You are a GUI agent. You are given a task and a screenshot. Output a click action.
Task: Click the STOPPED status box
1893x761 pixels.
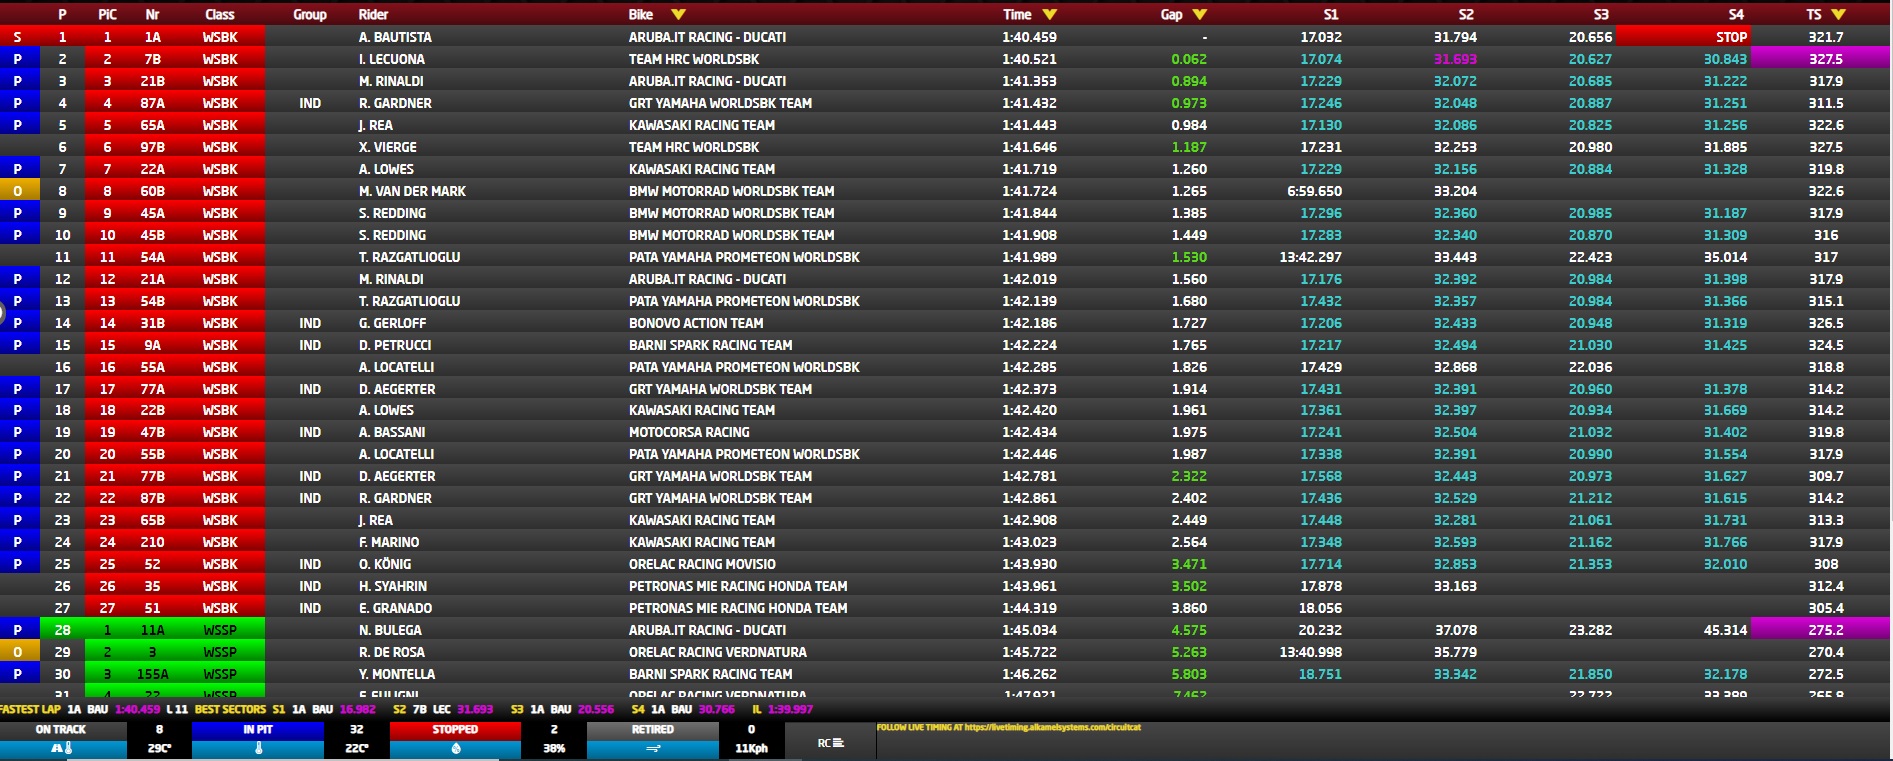click(x=456, y=730)
